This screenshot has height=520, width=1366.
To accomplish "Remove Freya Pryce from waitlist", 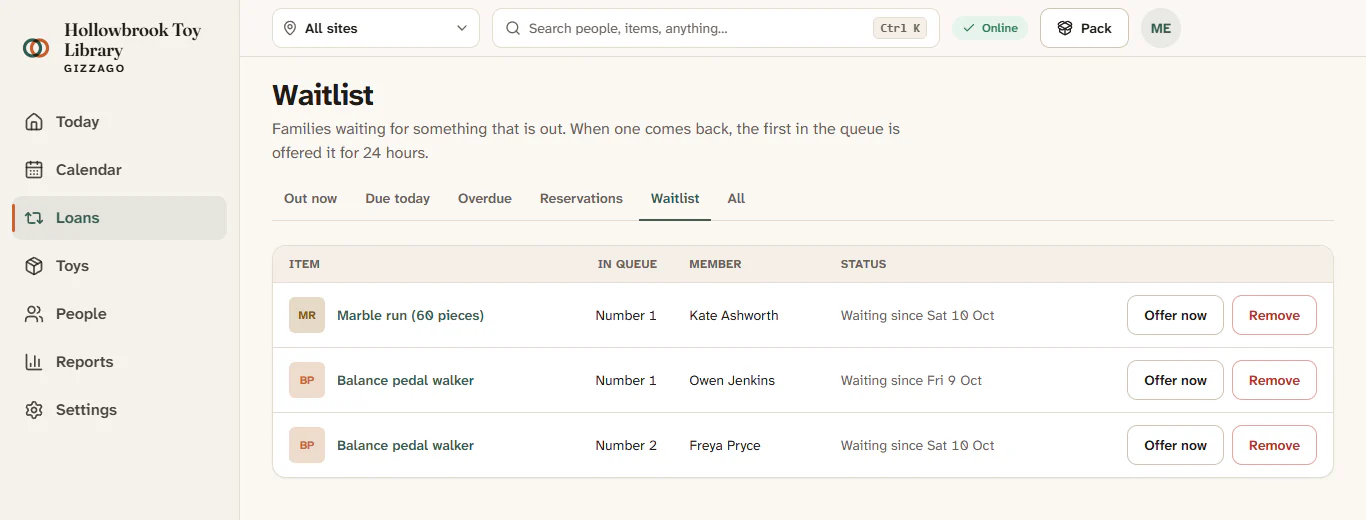I will [x=1274, y=445].
